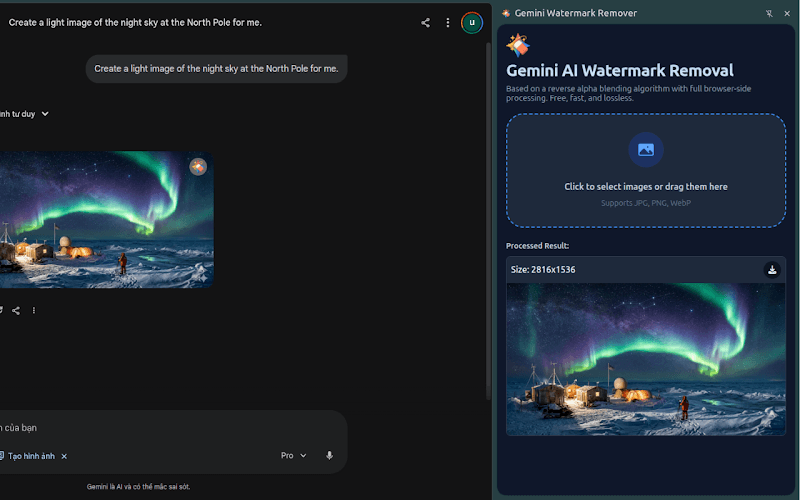This screenshot has height=500, width=800.
Task: Select the "Tạo hình ảnh" image tool
Action: coord(30,456)
